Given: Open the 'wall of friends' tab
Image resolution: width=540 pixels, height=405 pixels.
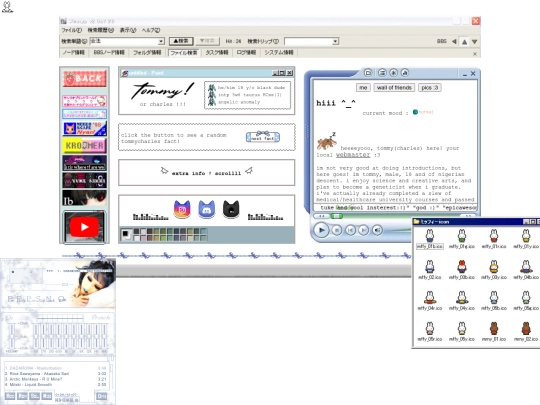Looking at the screenshot, I should [394, 87].
